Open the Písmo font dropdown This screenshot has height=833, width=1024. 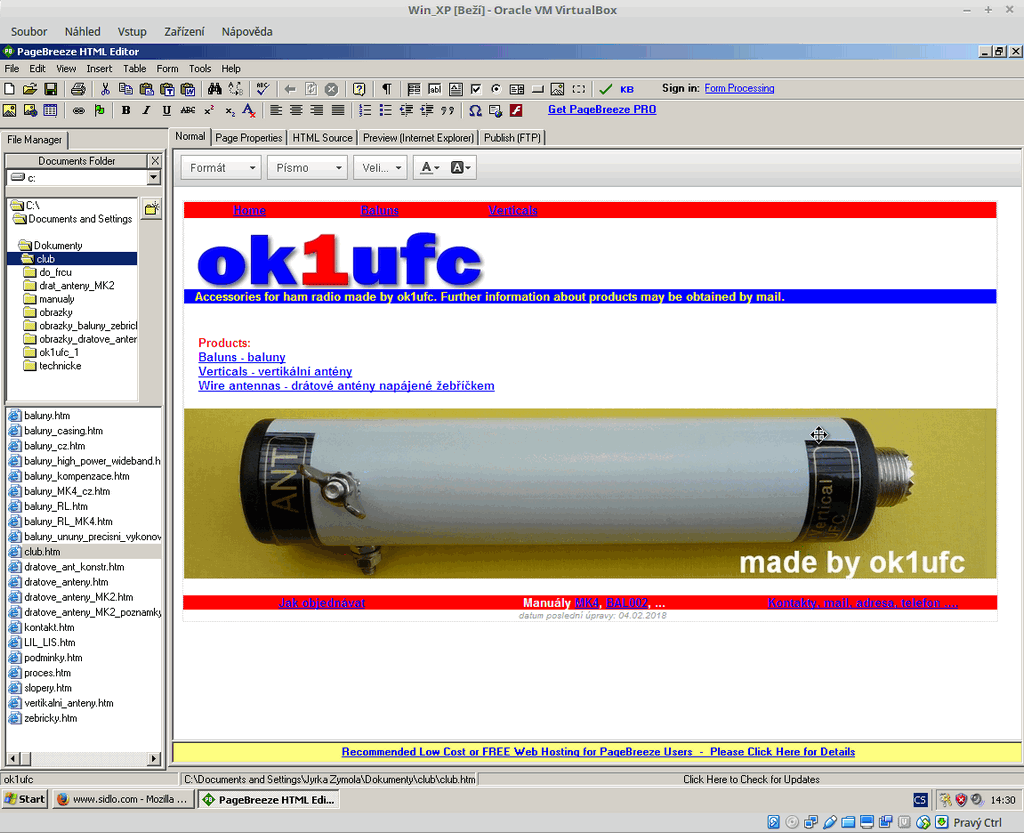tap(307, 168)
